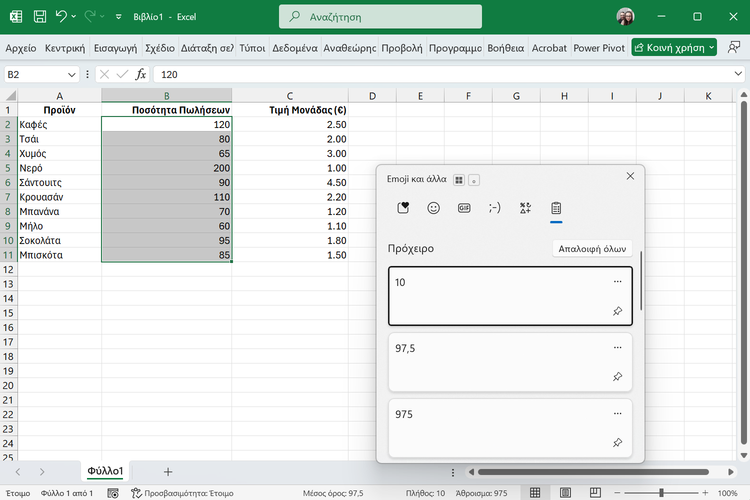Image resolution: width=750 pixels, height=500 pixels.
Task: Select the smiley Emoji tab icon
Action: (x=433, y=208)
